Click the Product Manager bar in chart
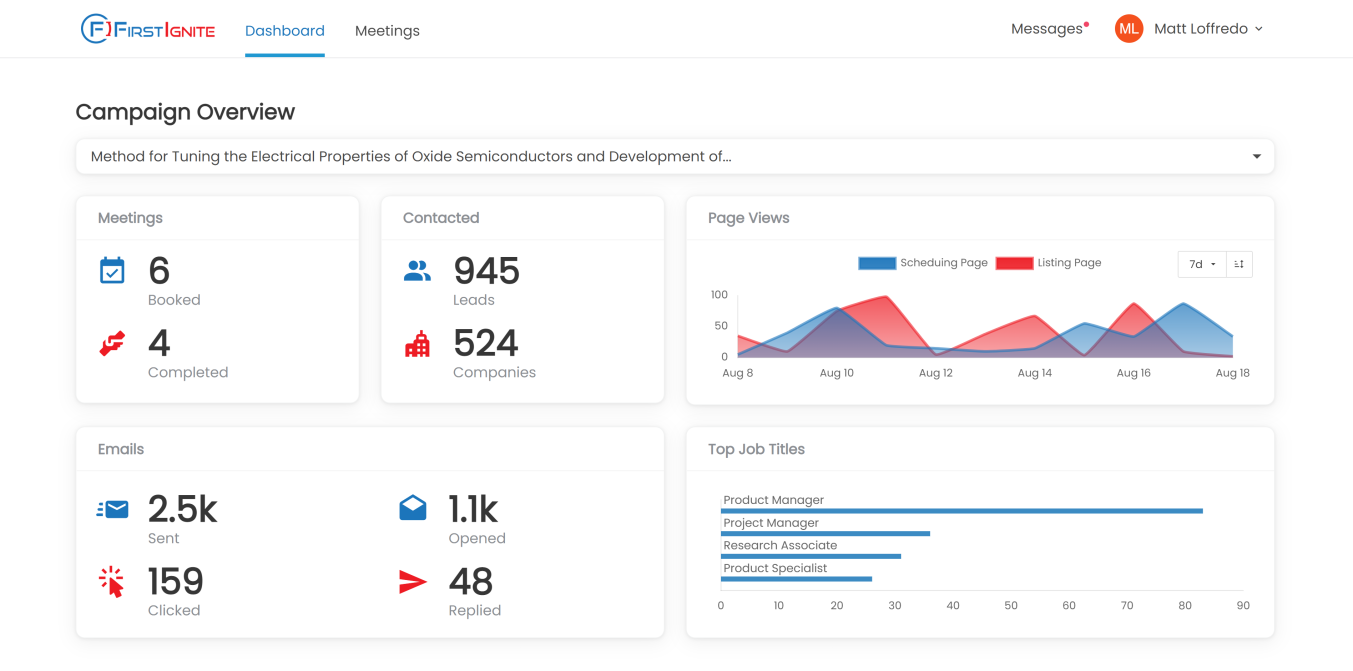 click(x=962, y=511)
